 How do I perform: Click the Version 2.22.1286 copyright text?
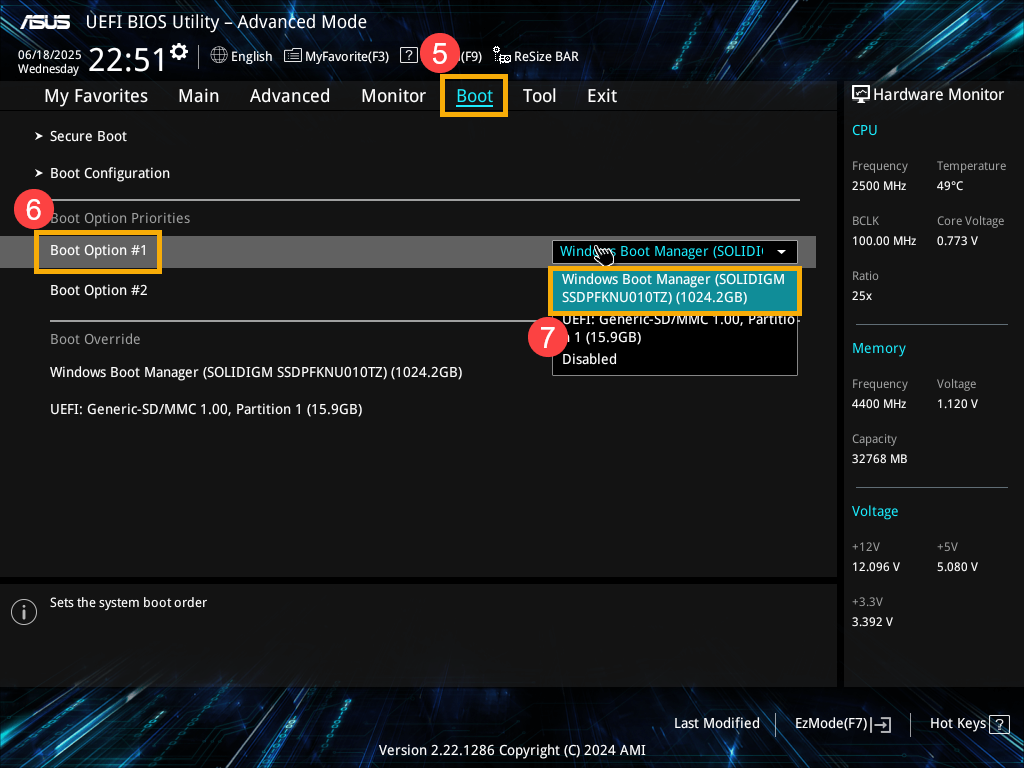[512, 750]
